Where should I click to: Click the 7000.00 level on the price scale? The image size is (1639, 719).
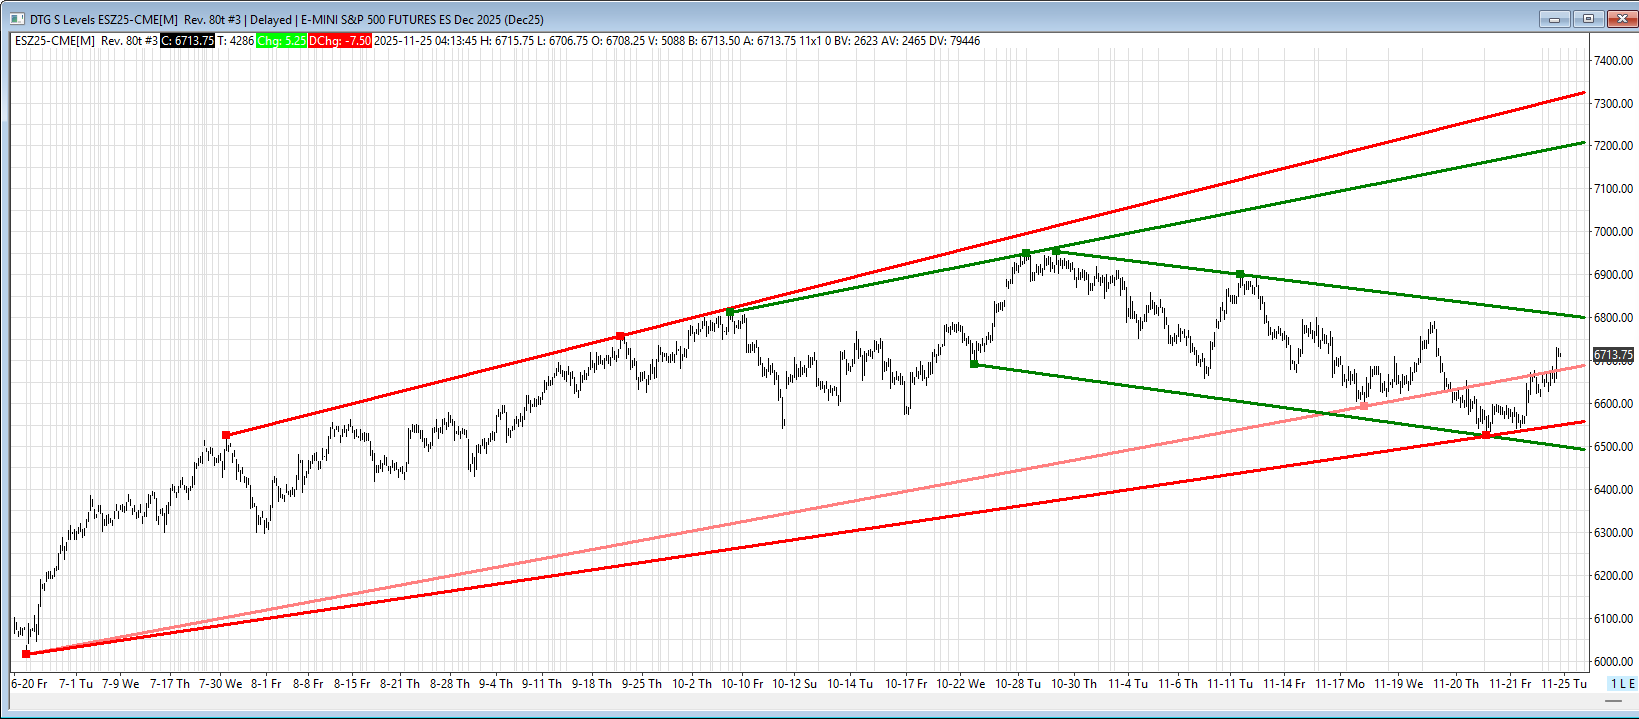pos(1613,232)
